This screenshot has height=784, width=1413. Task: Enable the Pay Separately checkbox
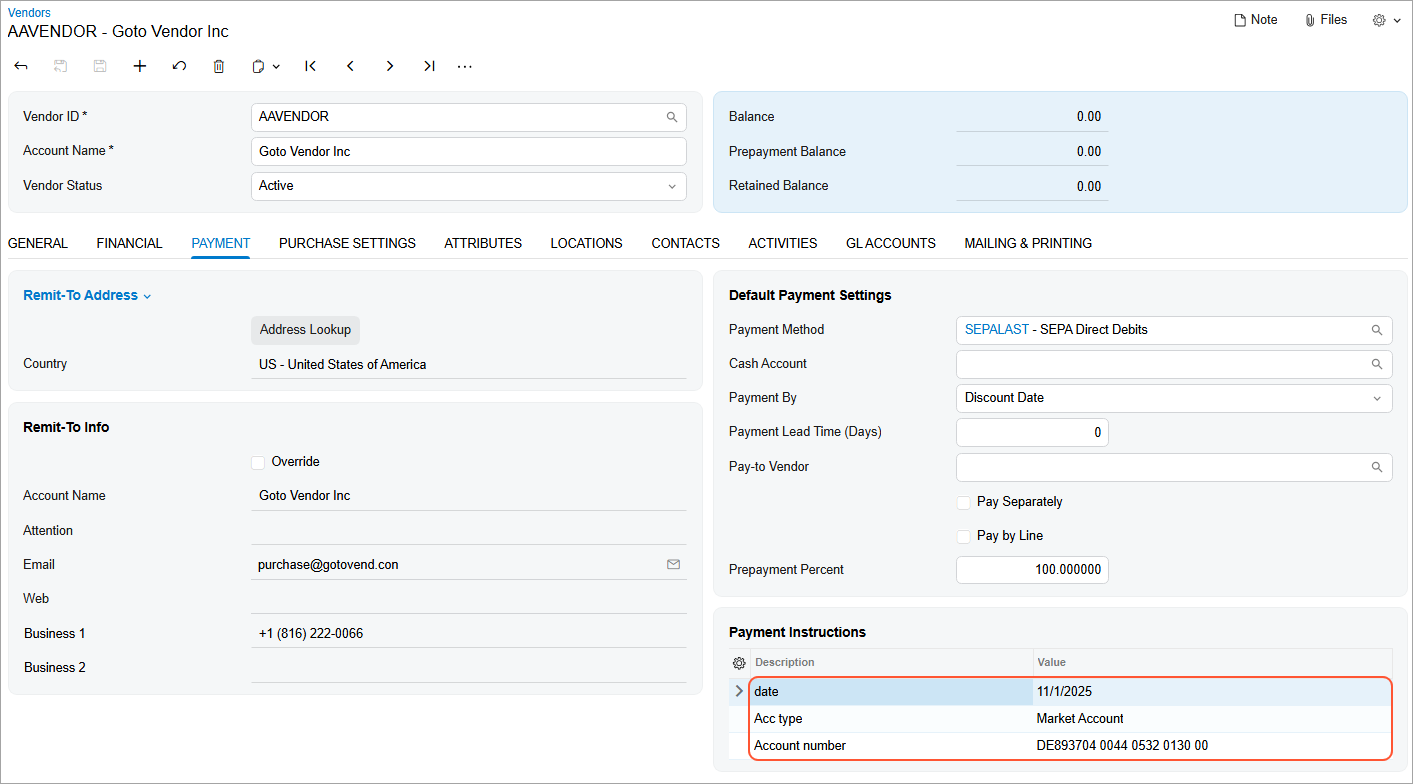(x=963, y=502)
